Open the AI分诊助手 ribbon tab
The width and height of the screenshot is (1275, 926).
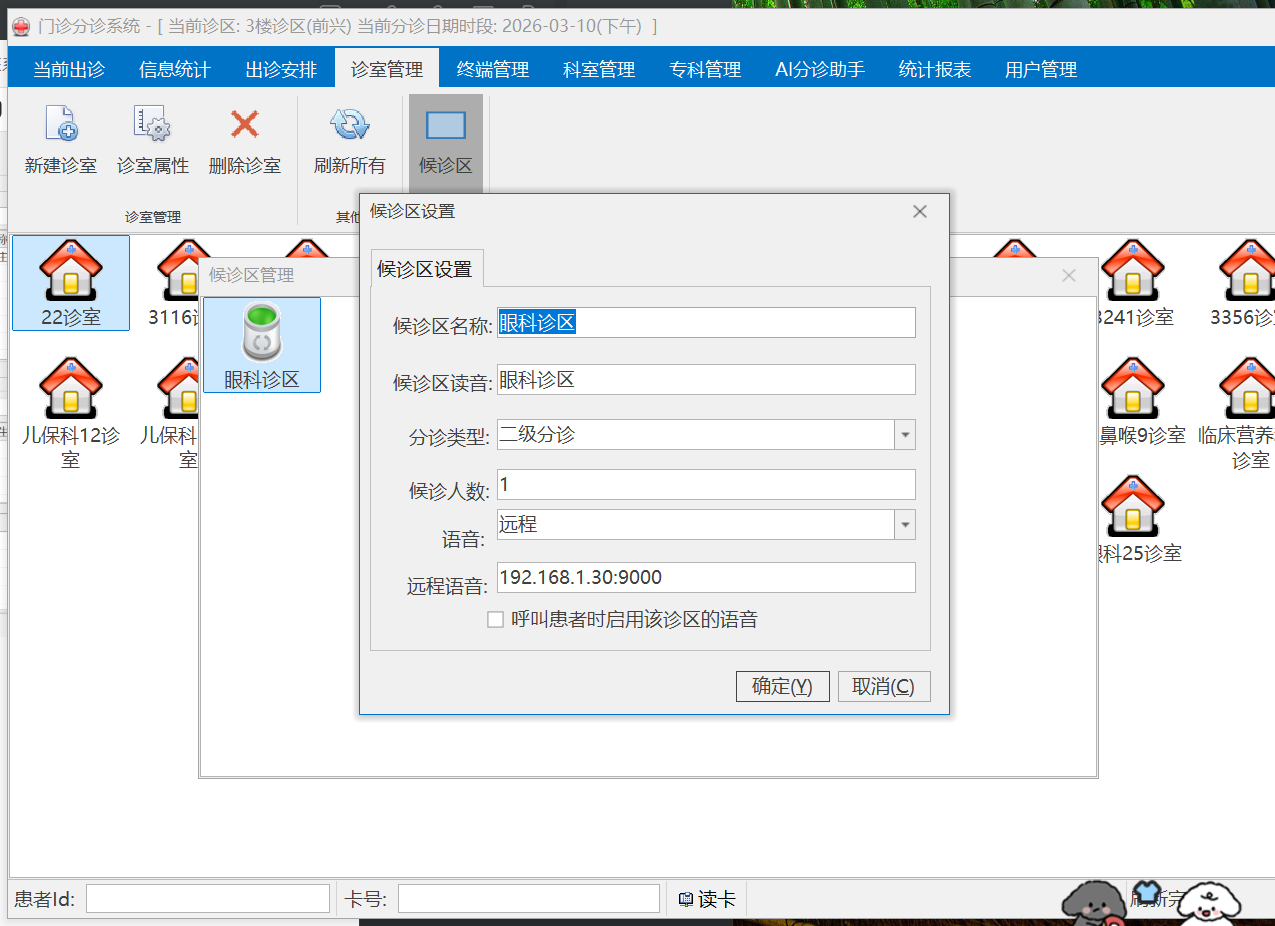point(820,70)
